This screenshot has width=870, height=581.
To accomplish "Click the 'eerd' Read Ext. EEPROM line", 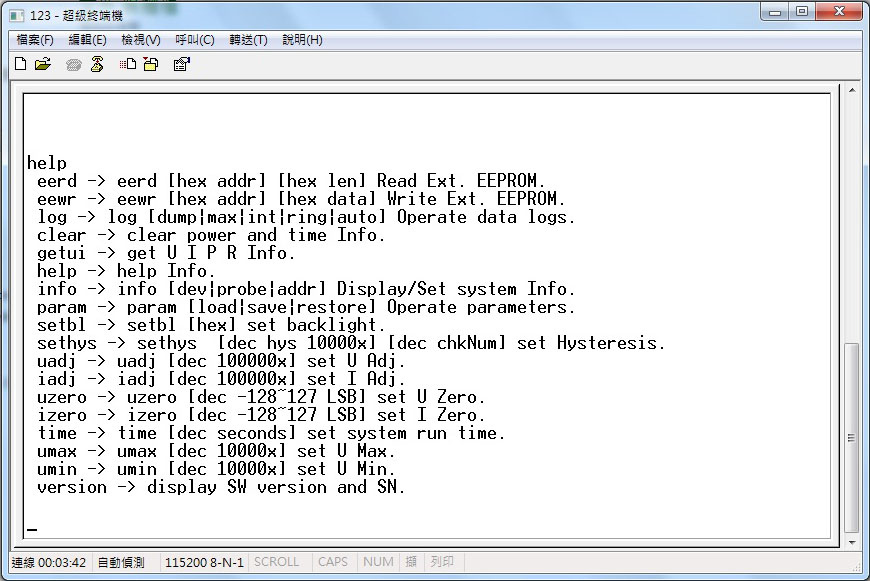I will coord(291,181).
